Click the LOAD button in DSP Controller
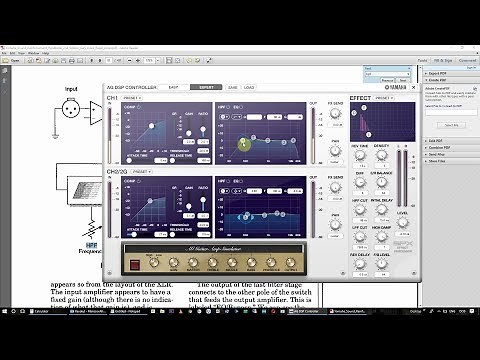Image resolution: width=480 pixels, height=360 pixels. (249, 87)
